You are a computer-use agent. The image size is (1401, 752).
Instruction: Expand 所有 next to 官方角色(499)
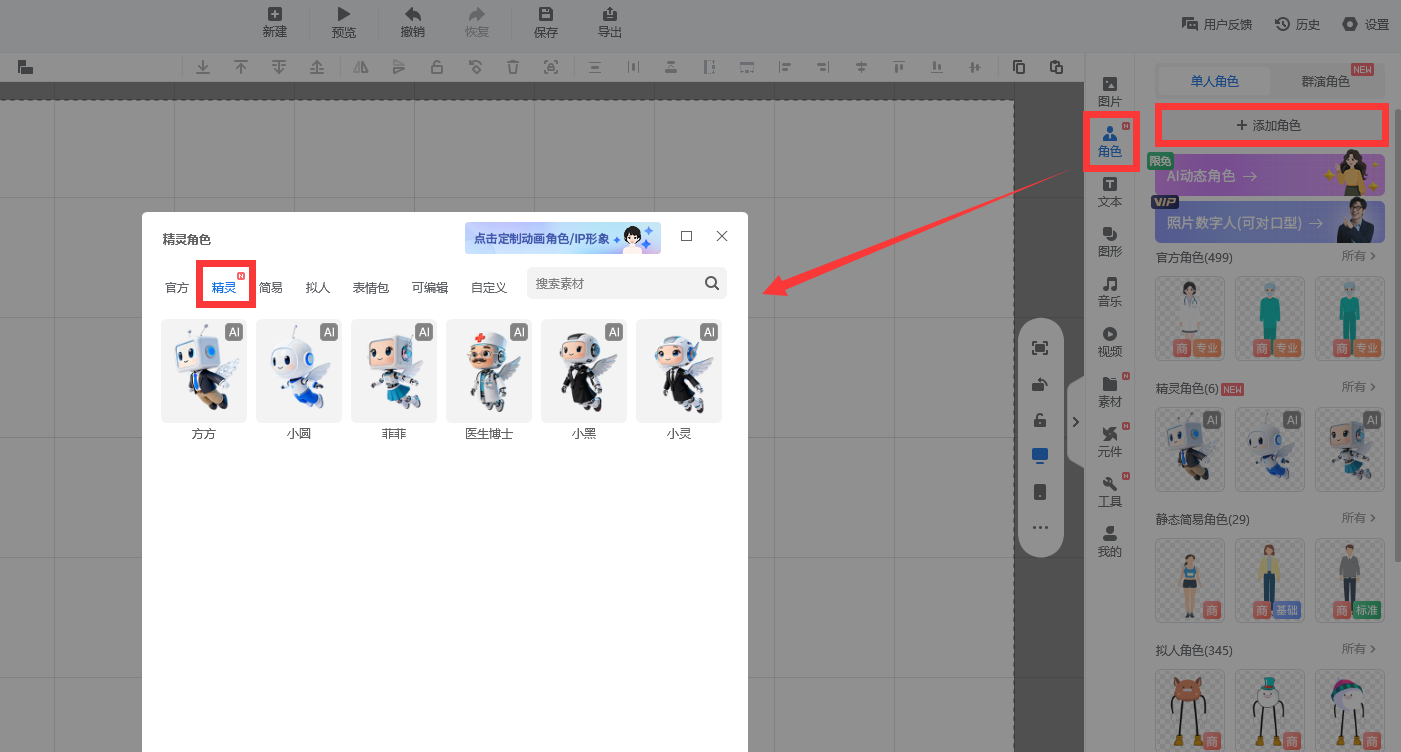[1358, 257]
